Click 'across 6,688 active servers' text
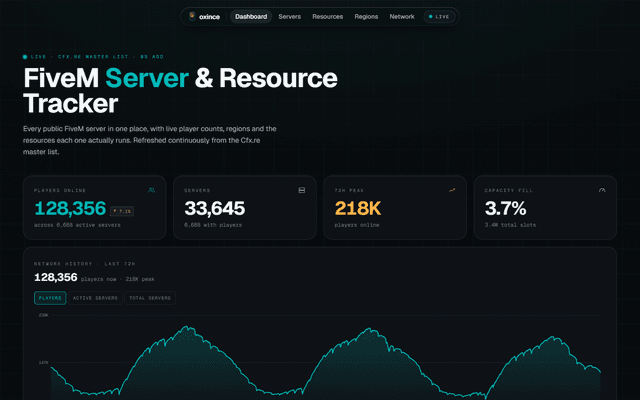Screen dimensions: 640x400 [x=77, y=225]
